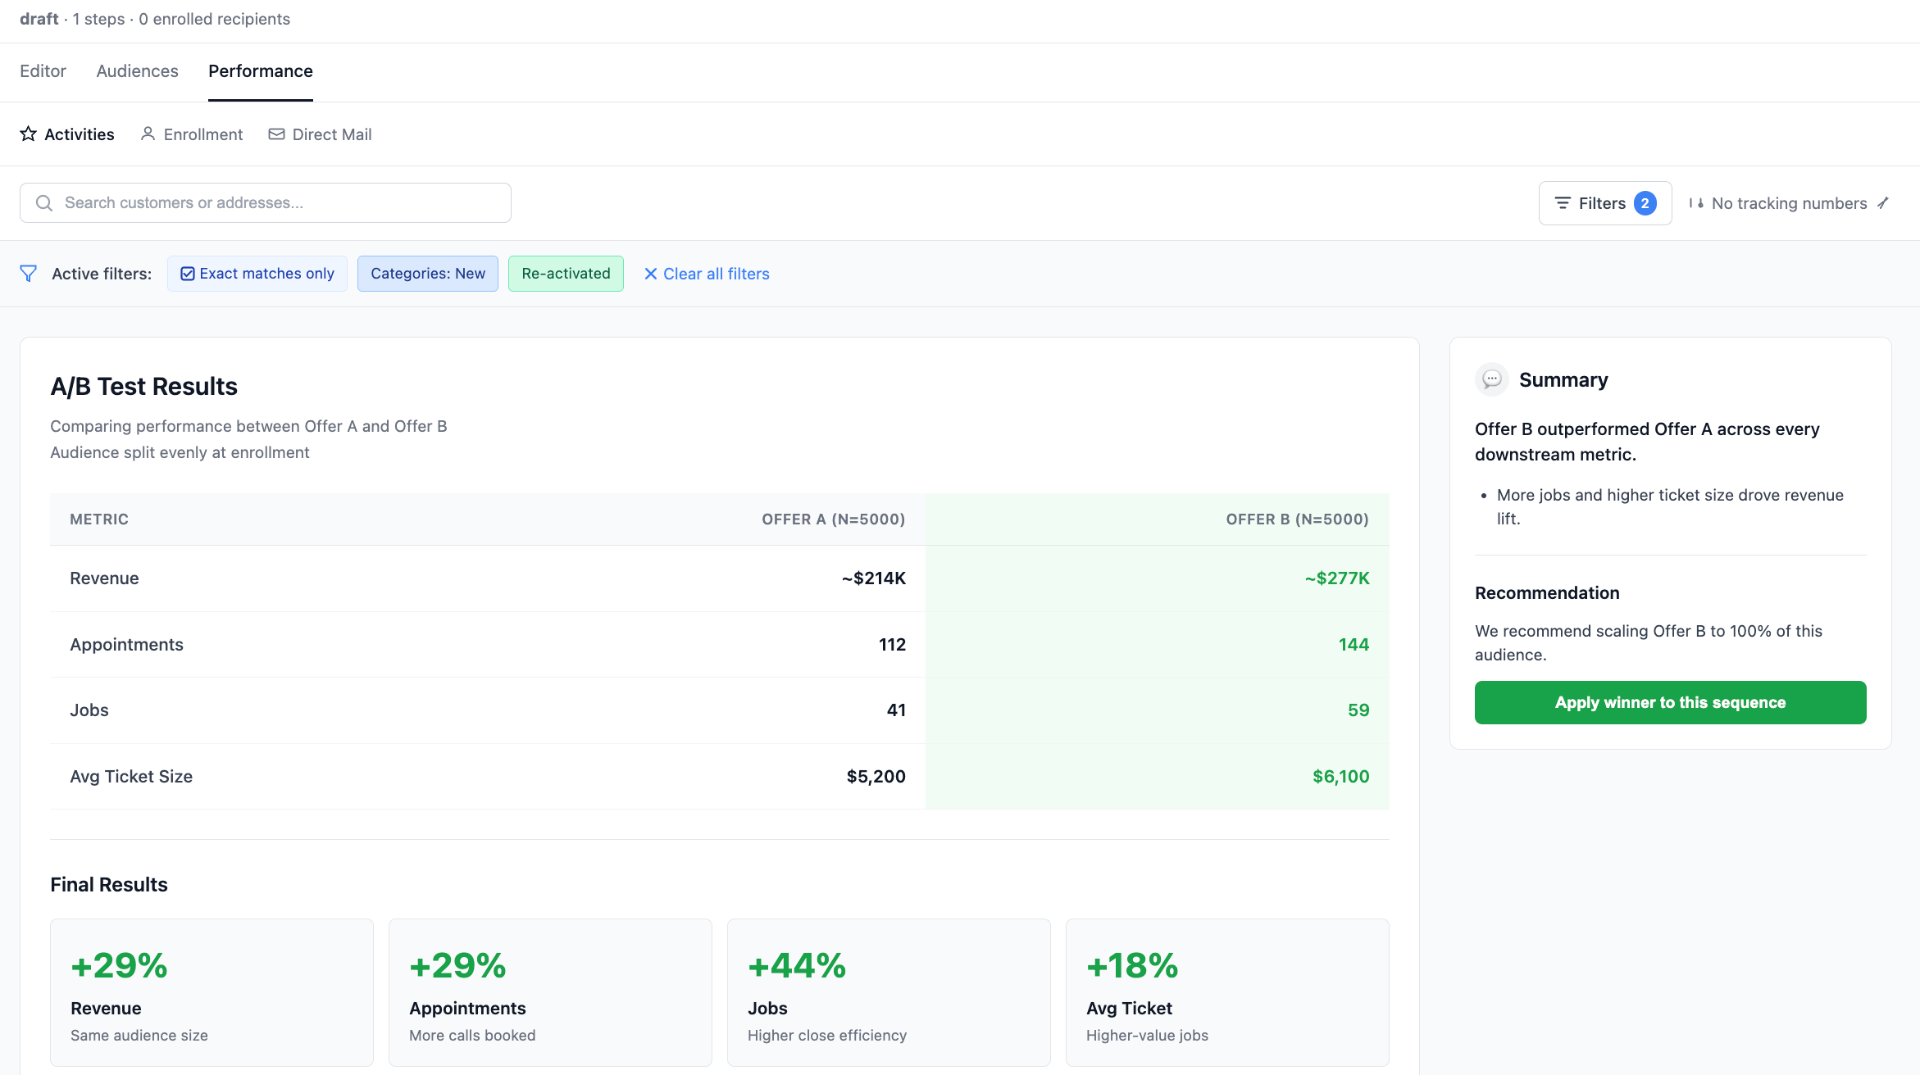Click Apply winner to this sequence
This screenshot has height=1075, width=1920.
click(x=1669, y=702)
